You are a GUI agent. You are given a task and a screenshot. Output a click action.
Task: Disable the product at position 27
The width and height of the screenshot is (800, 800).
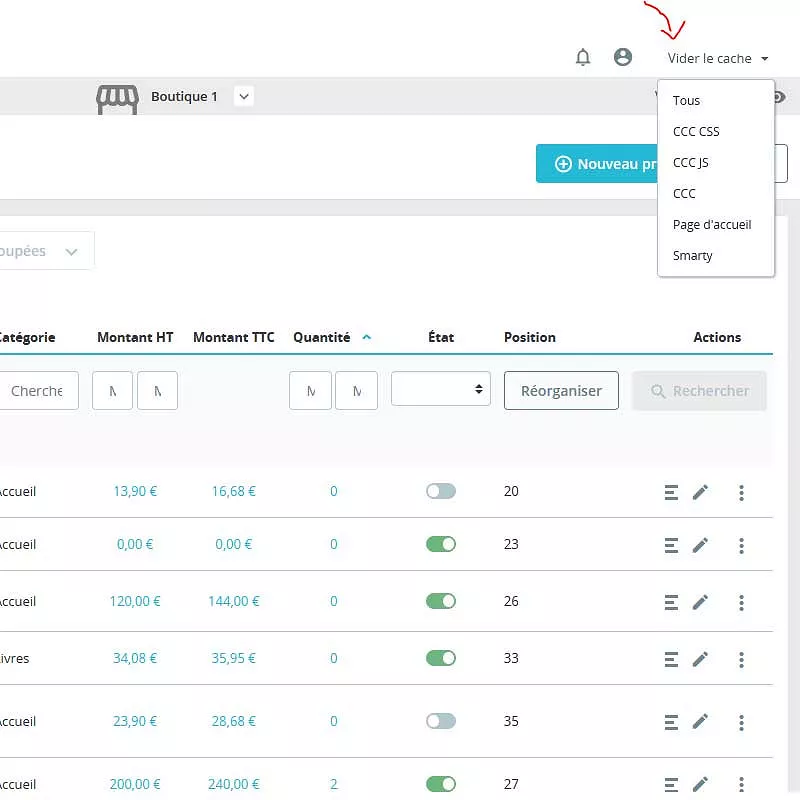pos(441,784)
